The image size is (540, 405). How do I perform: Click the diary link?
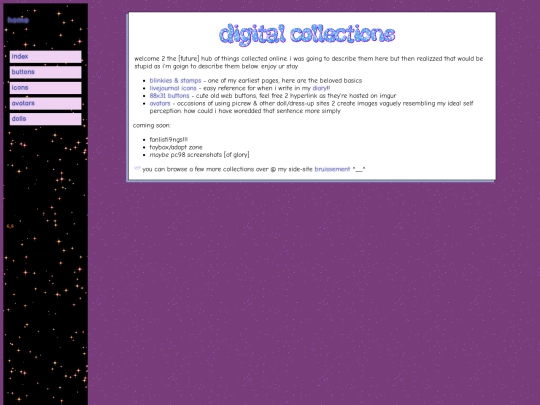(319, 88)
